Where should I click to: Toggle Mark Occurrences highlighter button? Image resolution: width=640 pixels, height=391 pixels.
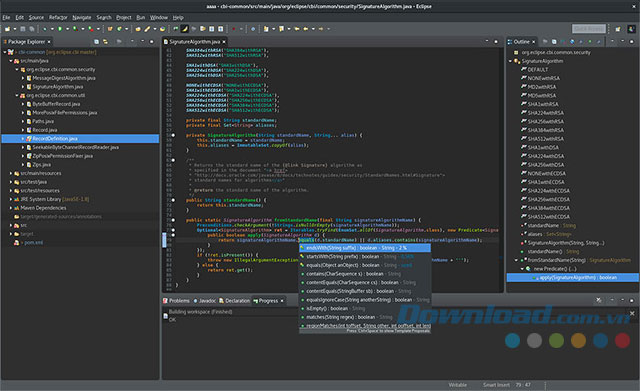pyautogui.click(x=185, y=29)
